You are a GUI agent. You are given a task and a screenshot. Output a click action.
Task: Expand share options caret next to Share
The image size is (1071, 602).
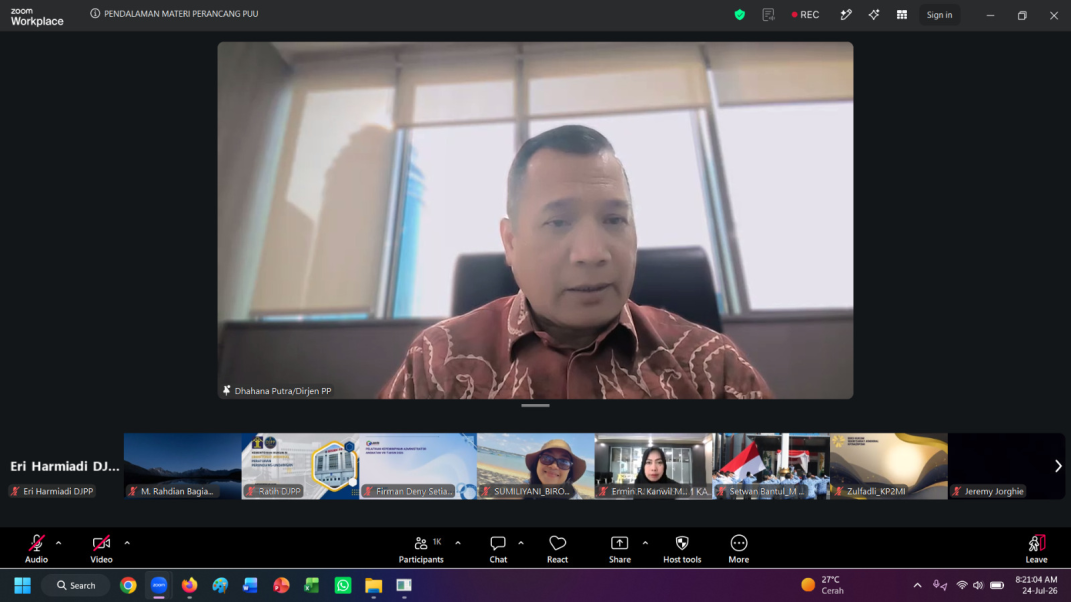tap(645, 543)
